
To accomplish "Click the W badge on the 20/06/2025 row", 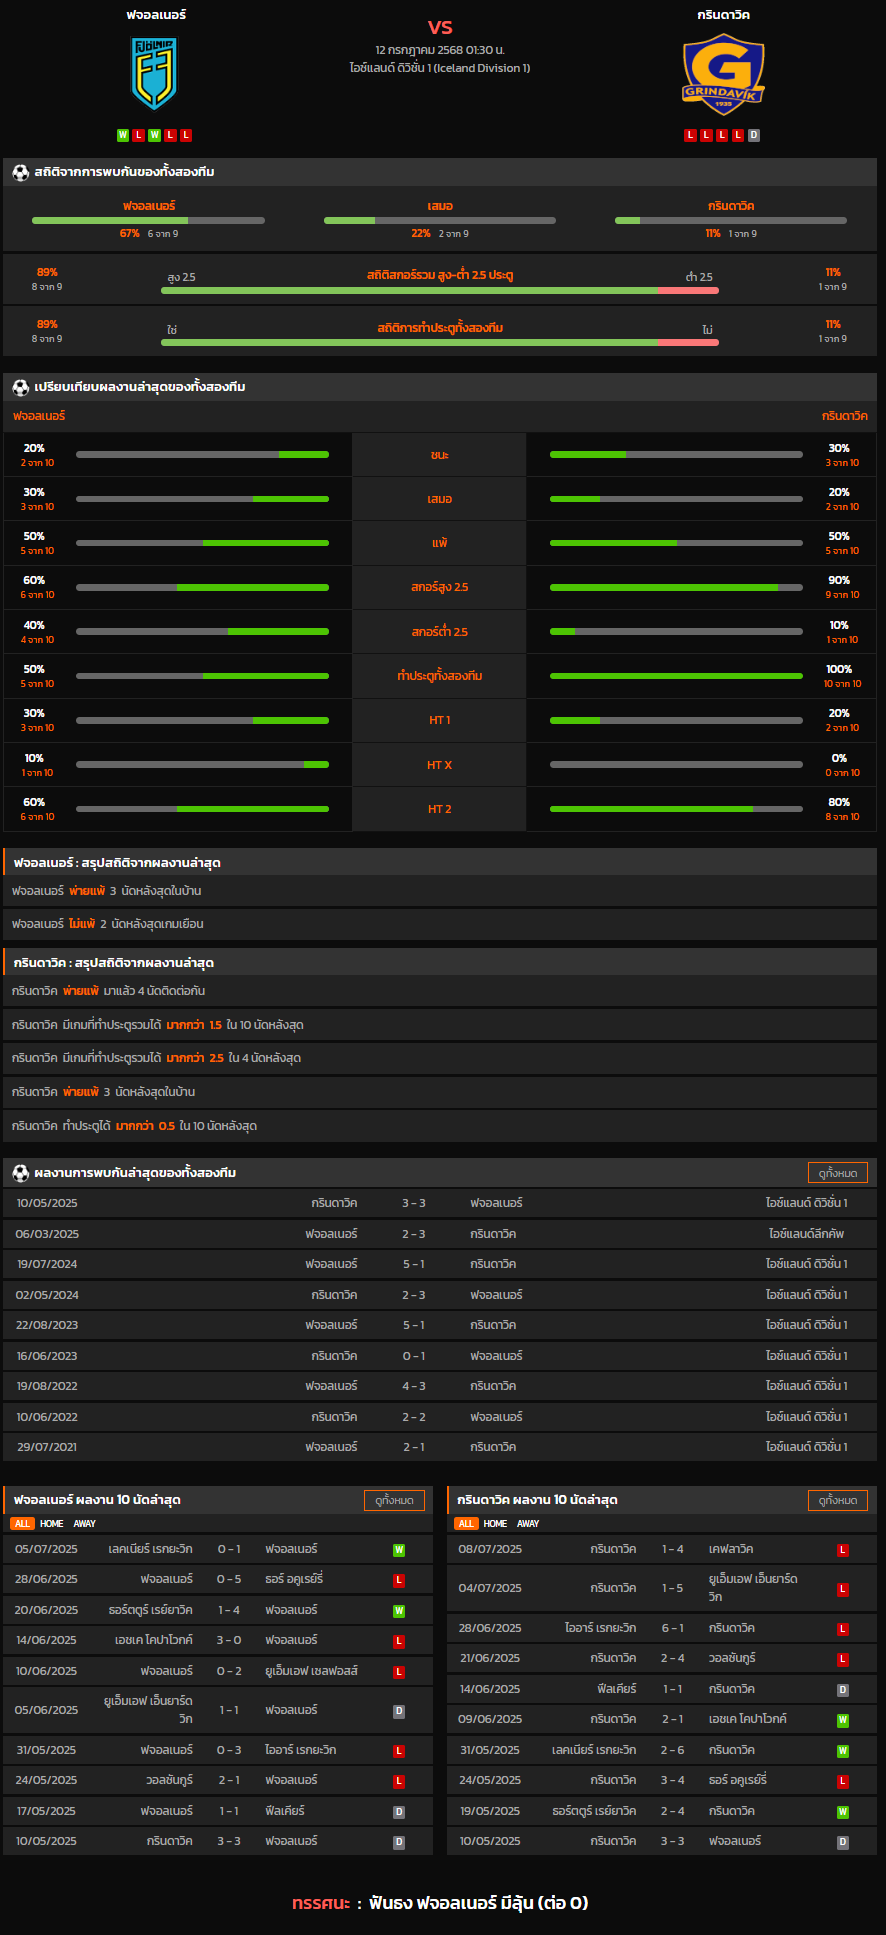I will click(399, 1611).
